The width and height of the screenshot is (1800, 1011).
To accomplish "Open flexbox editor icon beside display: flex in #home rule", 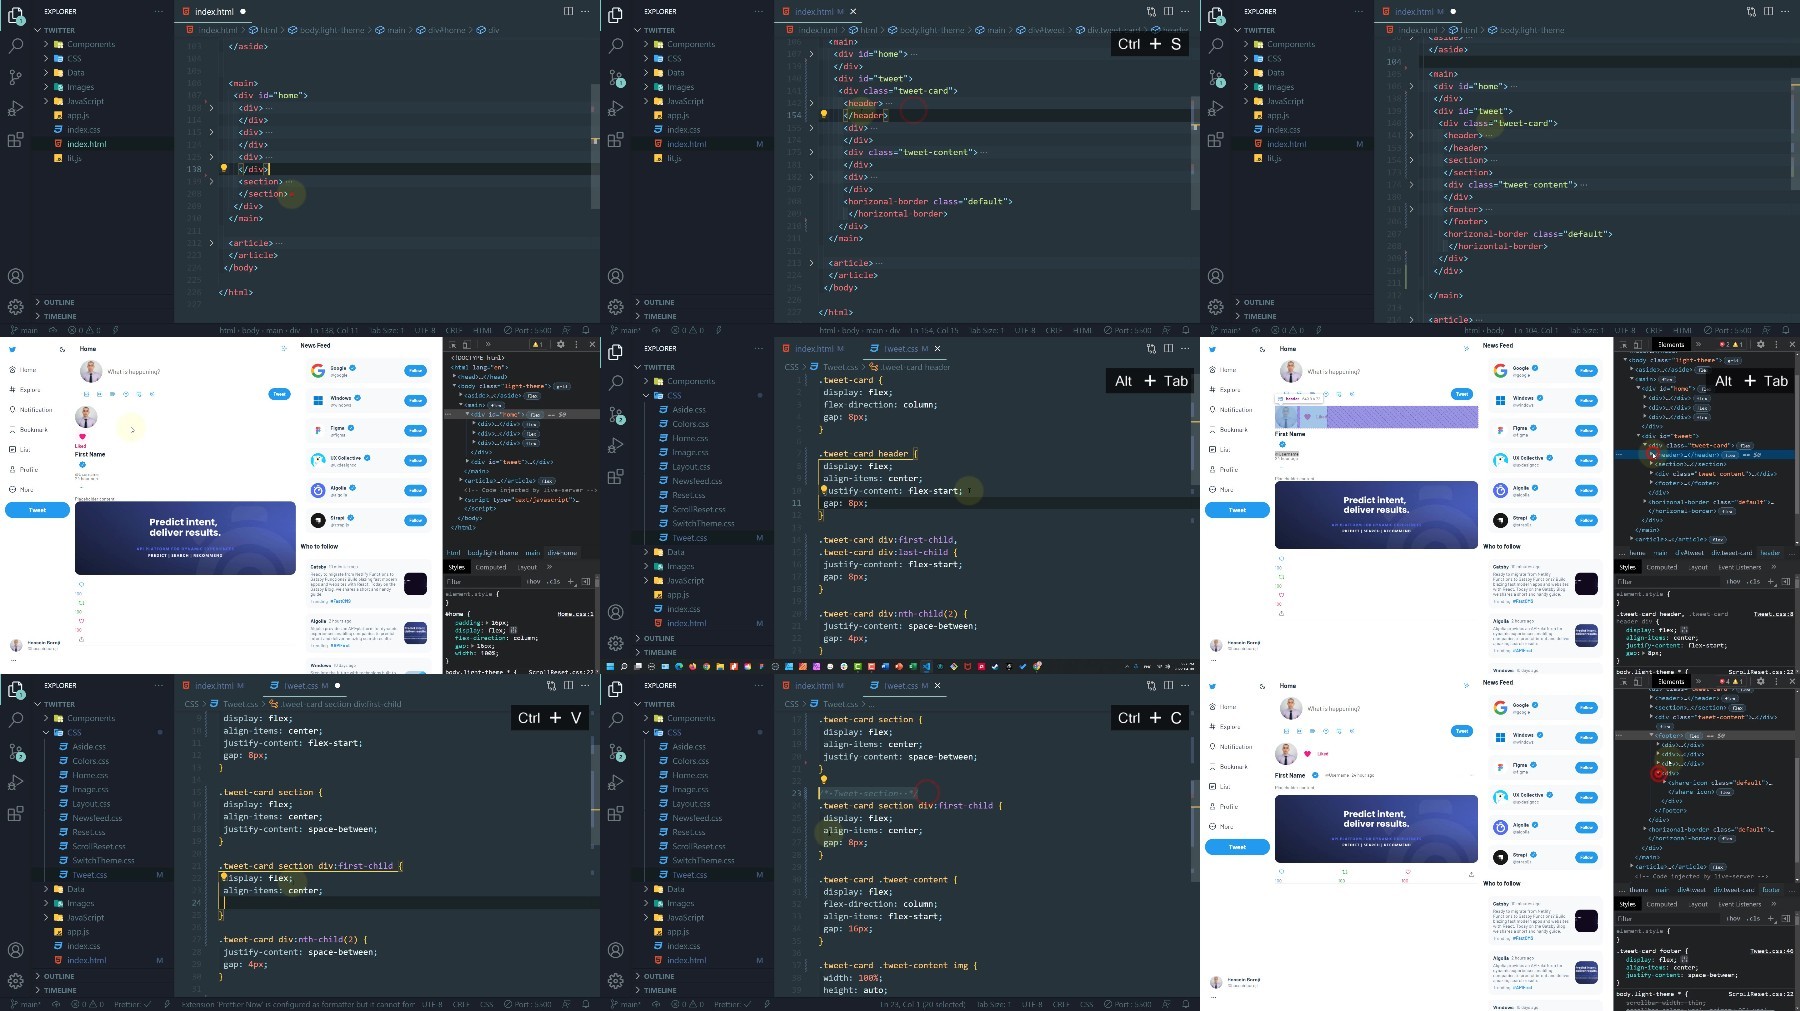I will (513, 631).
